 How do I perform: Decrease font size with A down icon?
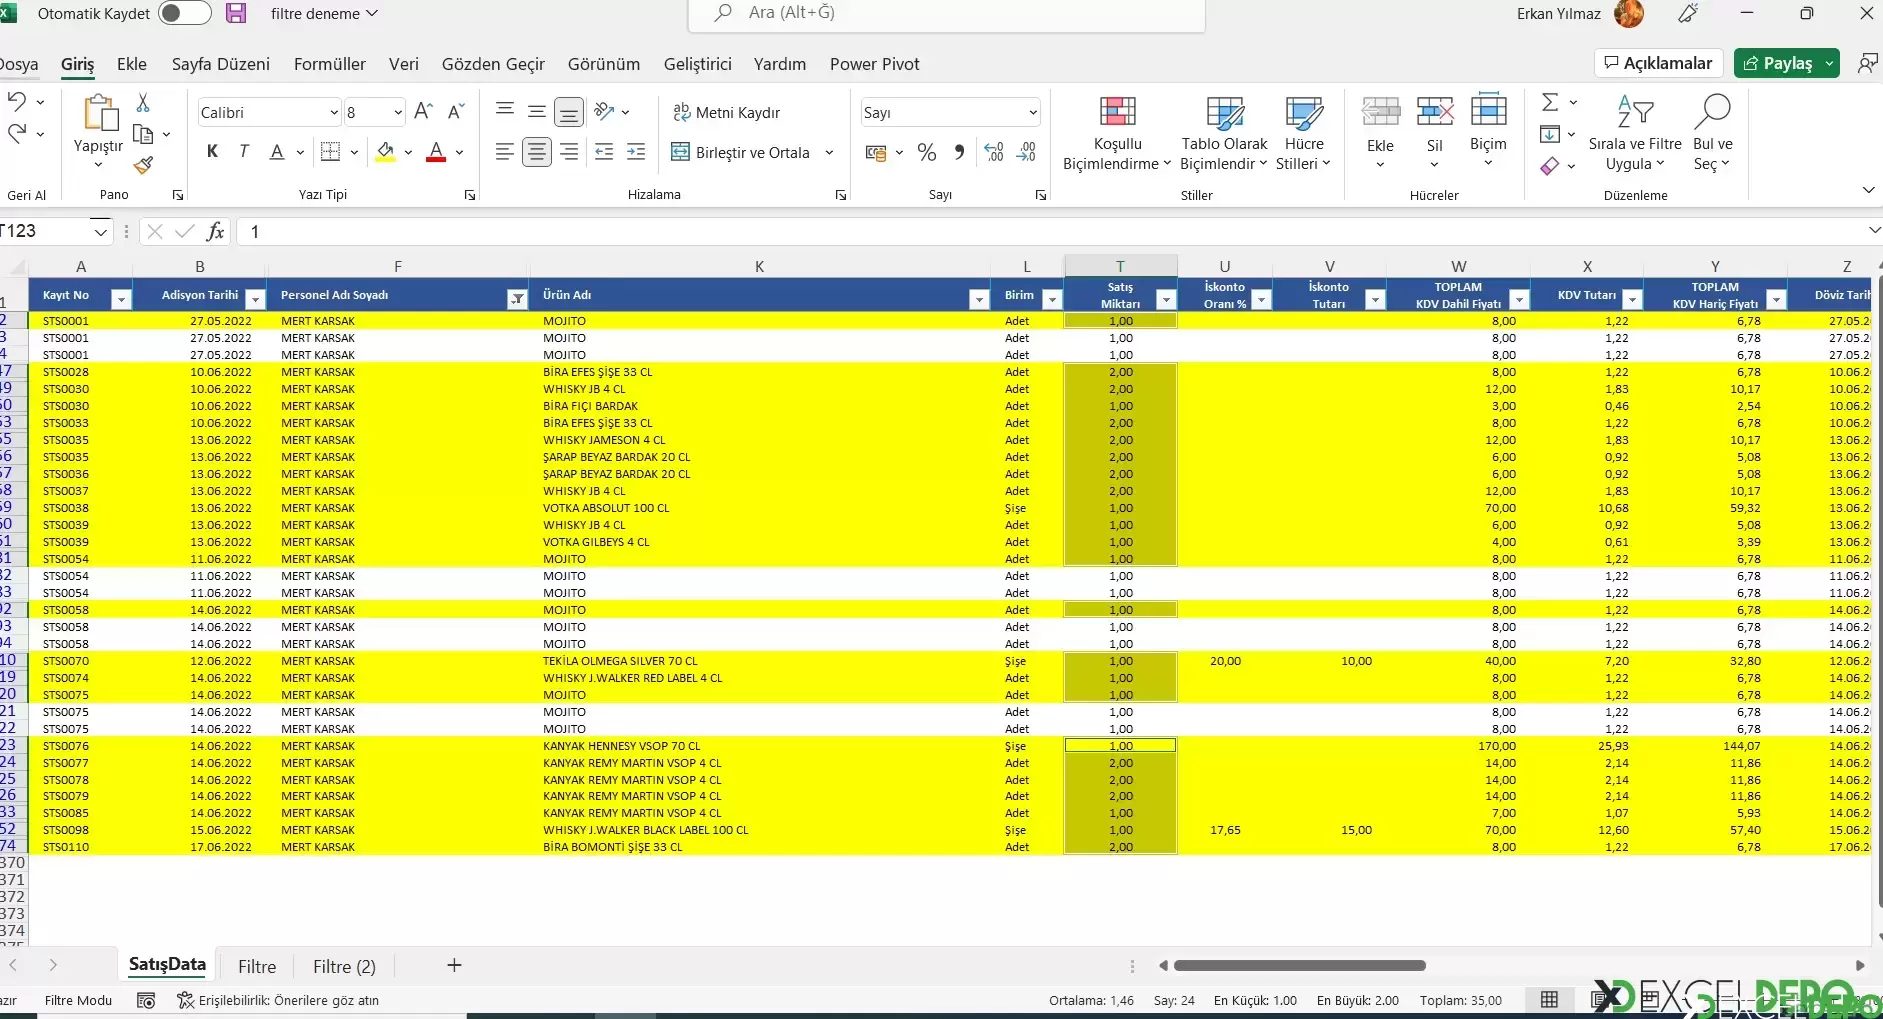coord(456,112)
